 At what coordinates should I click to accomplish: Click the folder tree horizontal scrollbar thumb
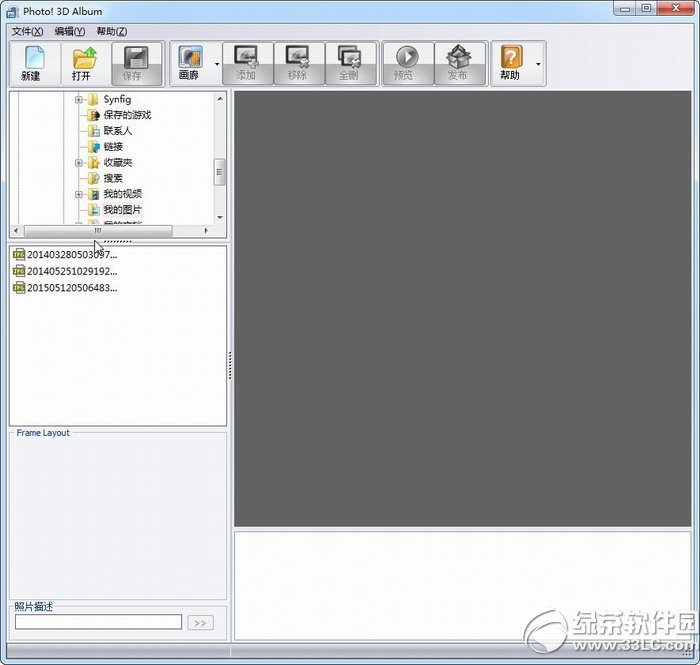pos(98,231)
